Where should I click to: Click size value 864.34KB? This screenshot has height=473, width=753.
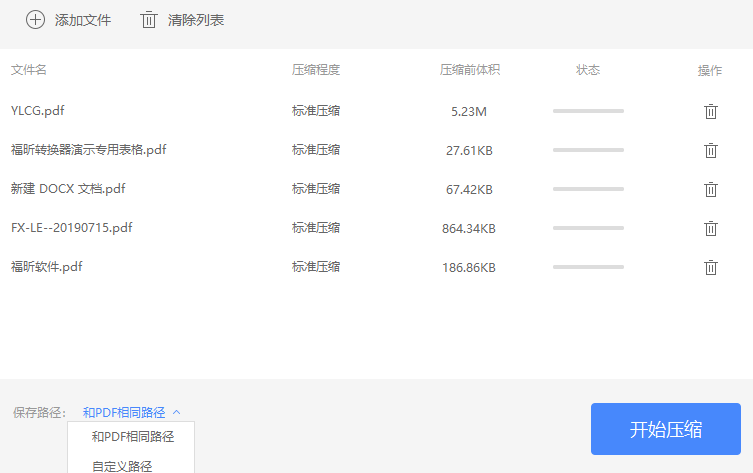click(x=469, y=229)
